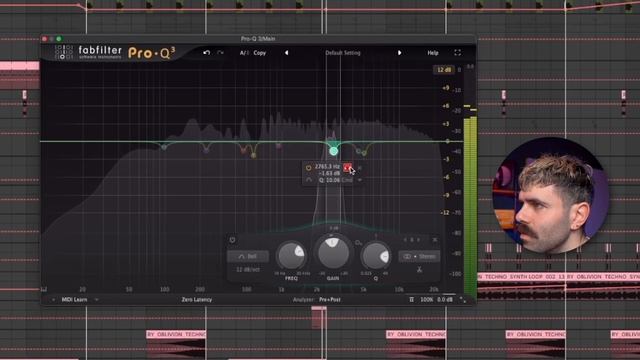Open the Default Setting preset menu

(x=343, y=53)
